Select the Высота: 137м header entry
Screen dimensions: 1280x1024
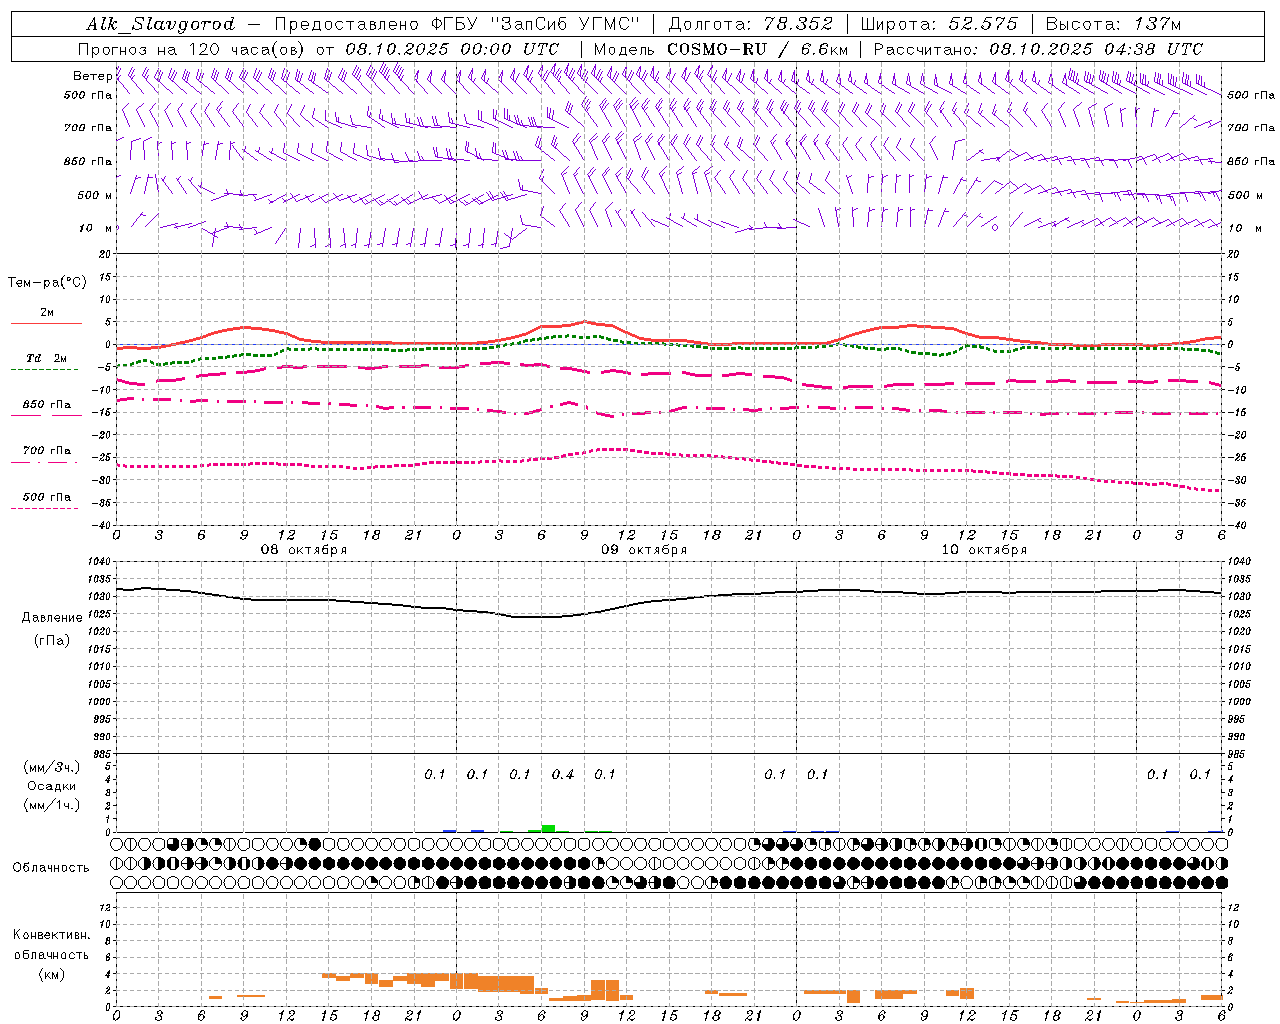point(1113,24)
